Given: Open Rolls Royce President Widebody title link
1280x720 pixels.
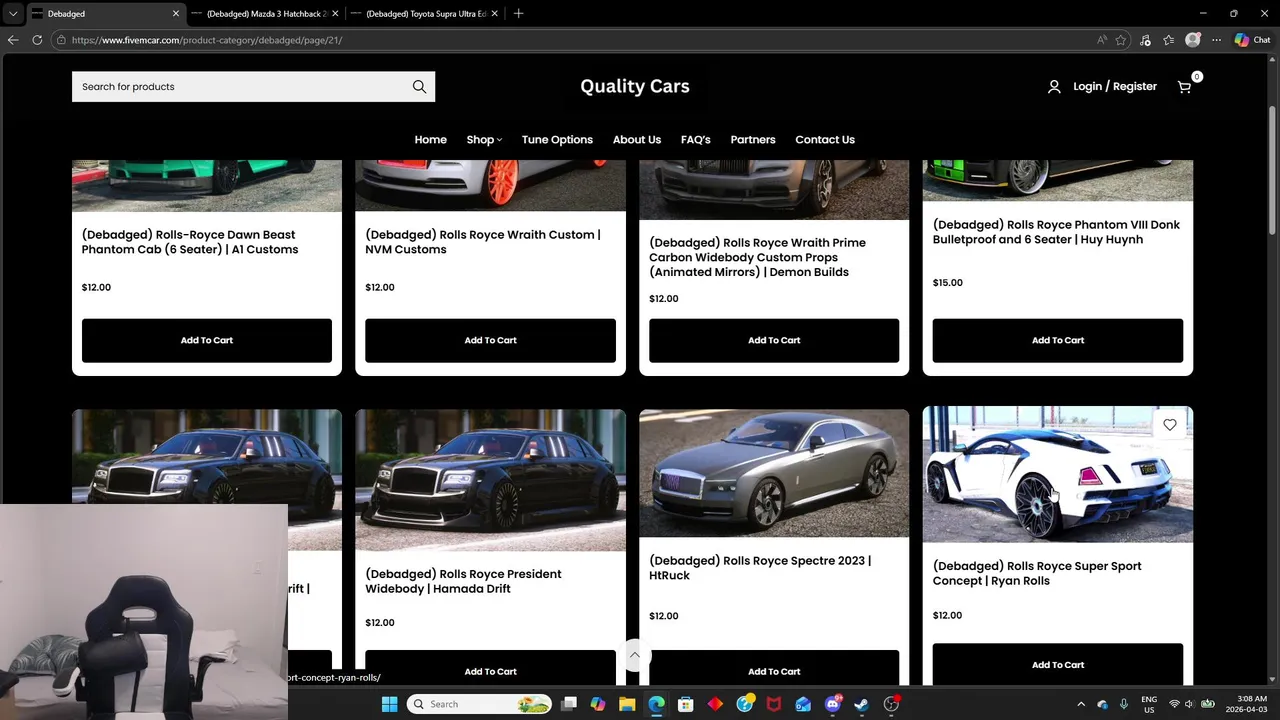Looking at the screenshot, I should tap(463, 582).
